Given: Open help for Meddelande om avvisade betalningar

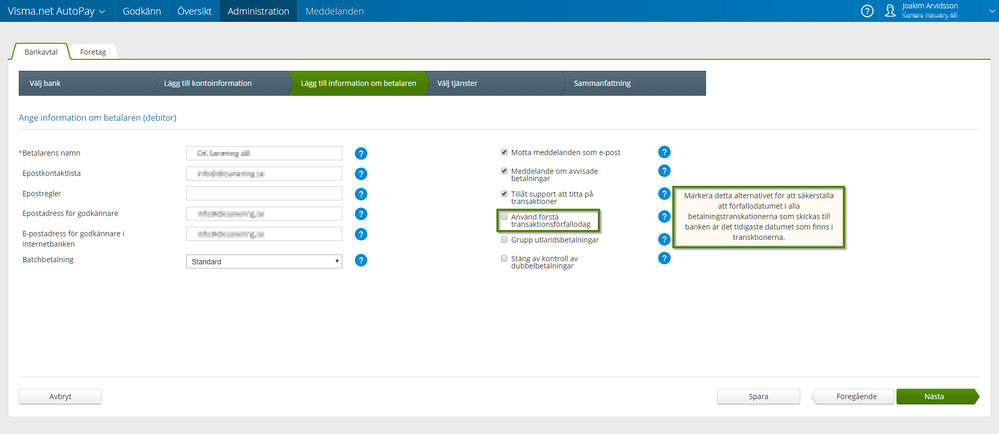Looking at the screenshot, I should coord(665,171).
